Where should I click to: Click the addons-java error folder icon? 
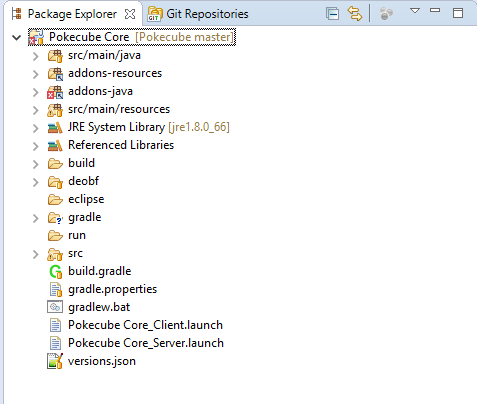[x=55, y=92]
